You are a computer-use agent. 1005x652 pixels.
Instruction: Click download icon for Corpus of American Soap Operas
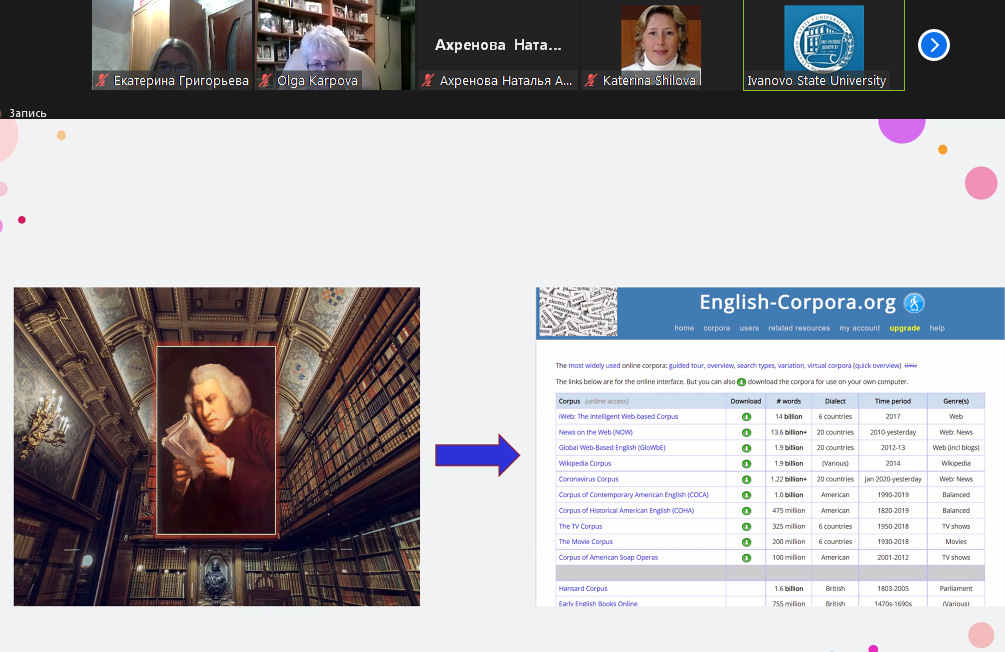tap(746, 558)
